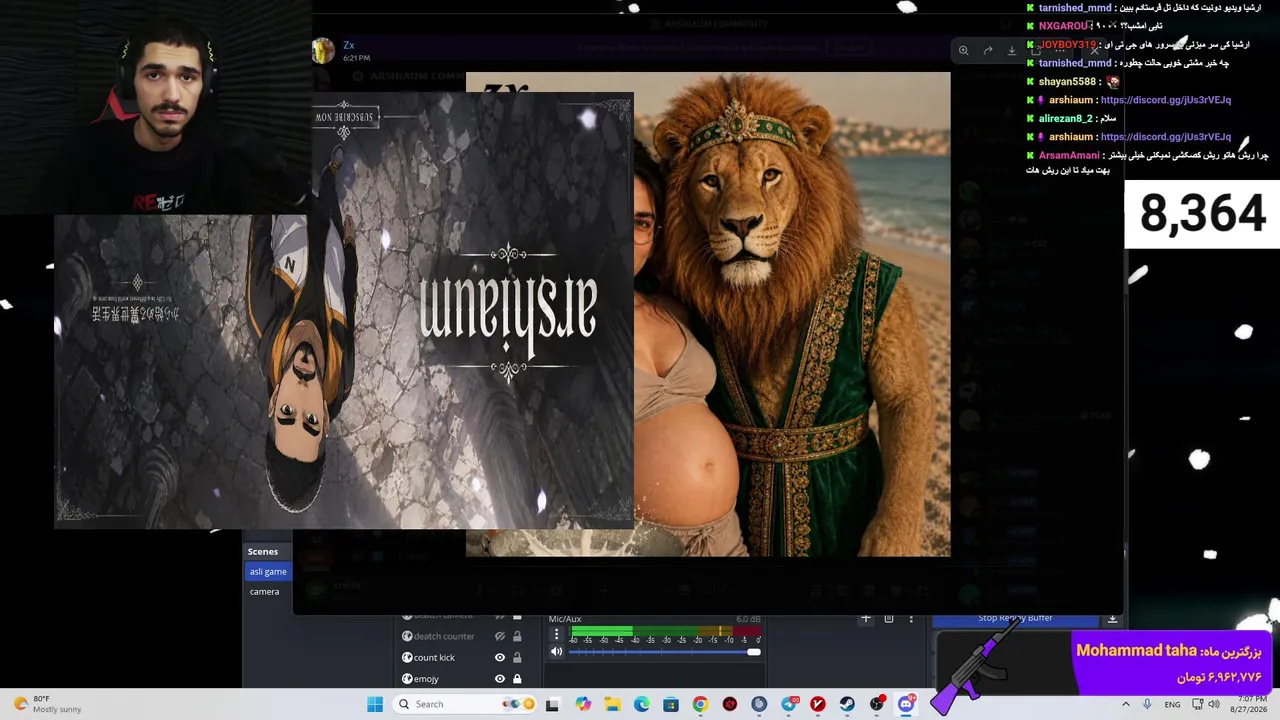Viewport: 1280px width, 720px height.
Task: Save the replay using the download icon
Action: 1112,619
